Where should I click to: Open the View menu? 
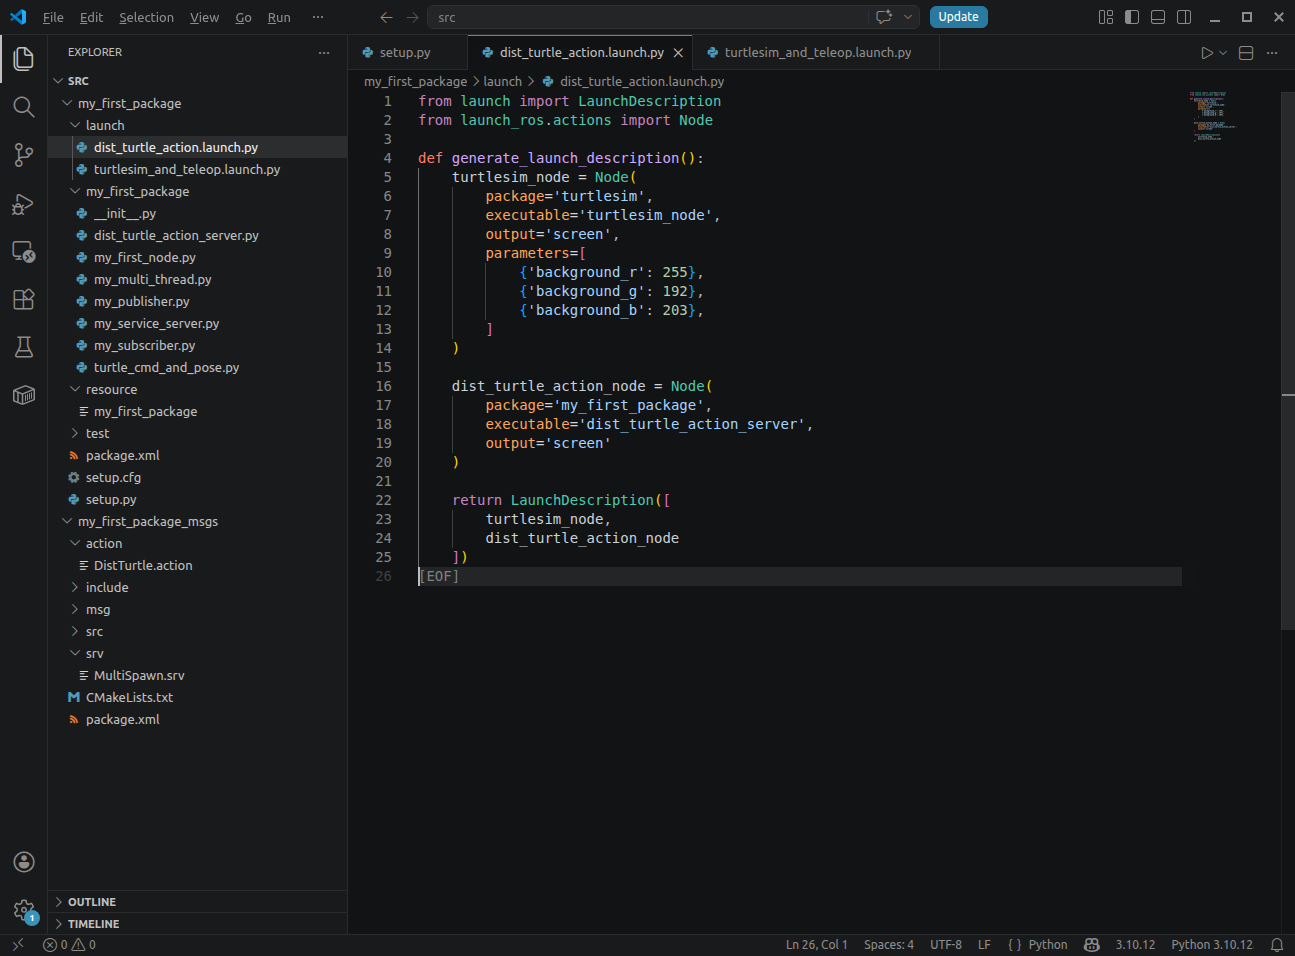pos(204,17)
